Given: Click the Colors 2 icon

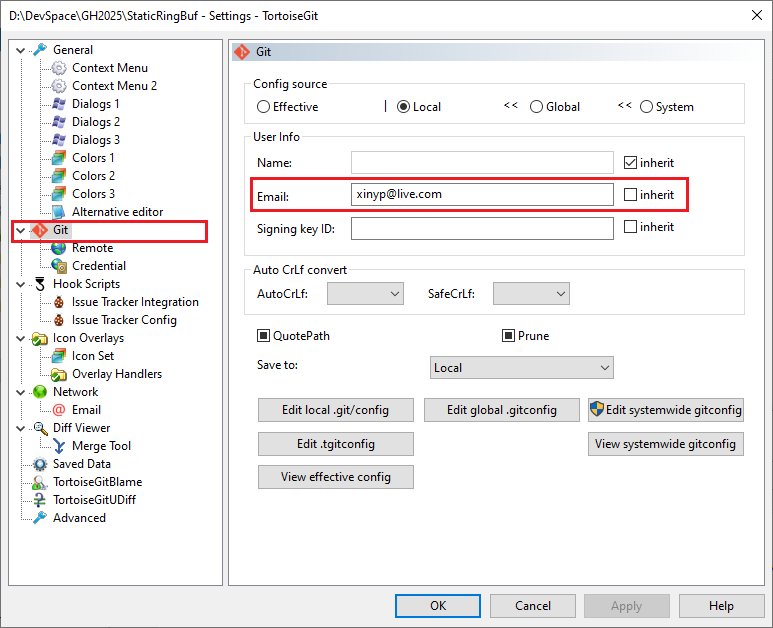Looking at the screenshot, I should [x=59, y=176].
